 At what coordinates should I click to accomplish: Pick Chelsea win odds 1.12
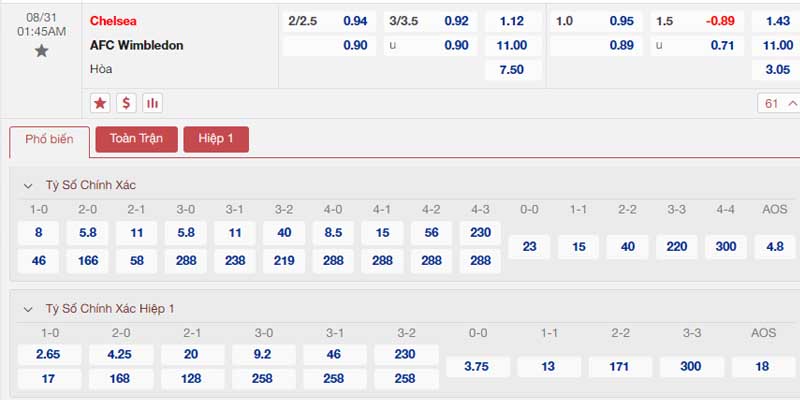coord(512,21)
